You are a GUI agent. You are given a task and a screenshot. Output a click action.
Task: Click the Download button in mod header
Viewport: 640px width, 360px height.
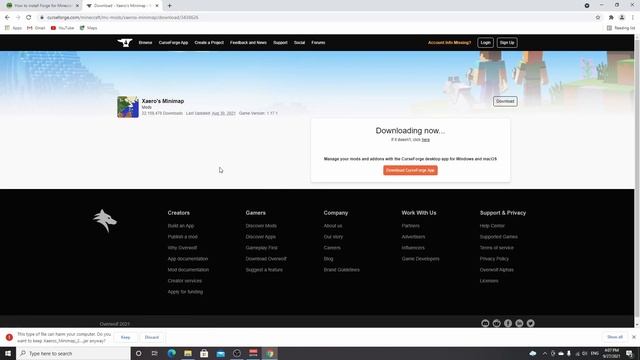point(505,101)
